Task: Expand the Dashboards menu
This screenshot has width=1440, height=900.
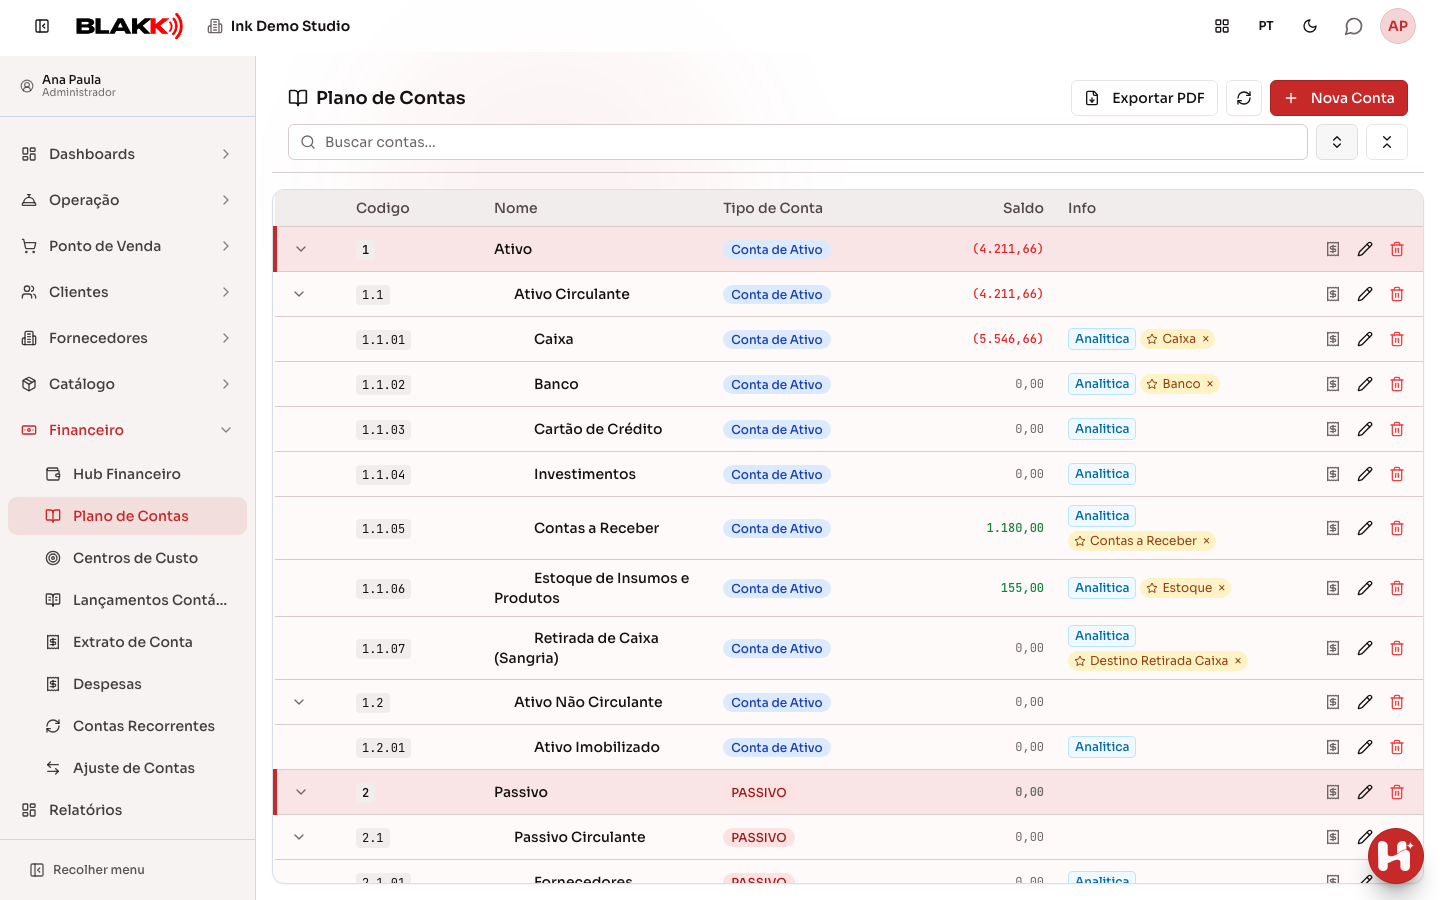Action: point(127,154)
